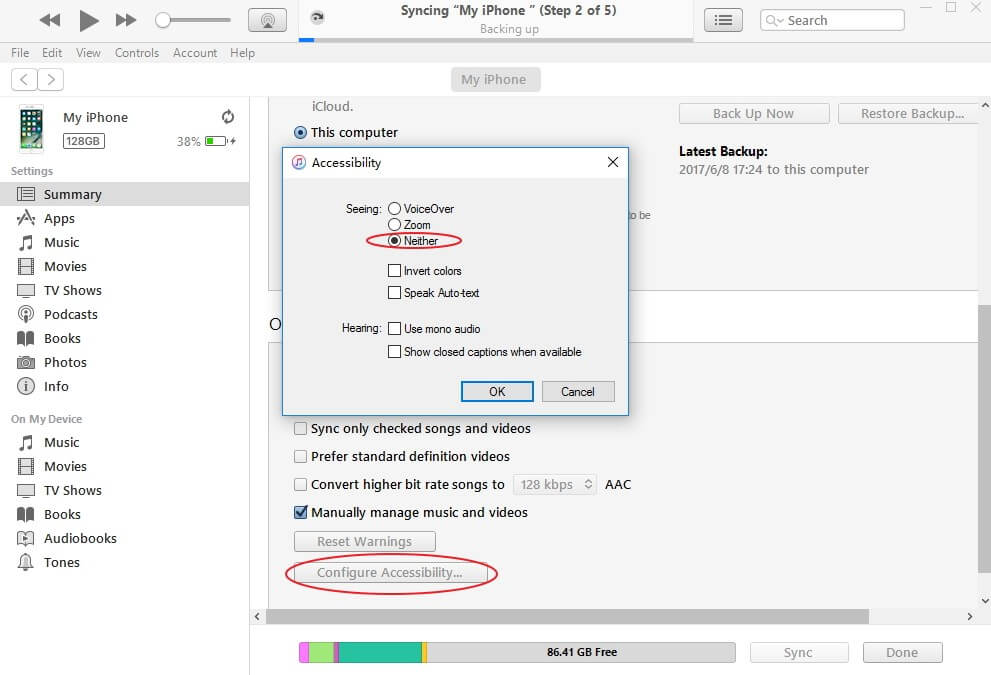Open the Controls menu
991x675 pixels.
click(137, 53)
